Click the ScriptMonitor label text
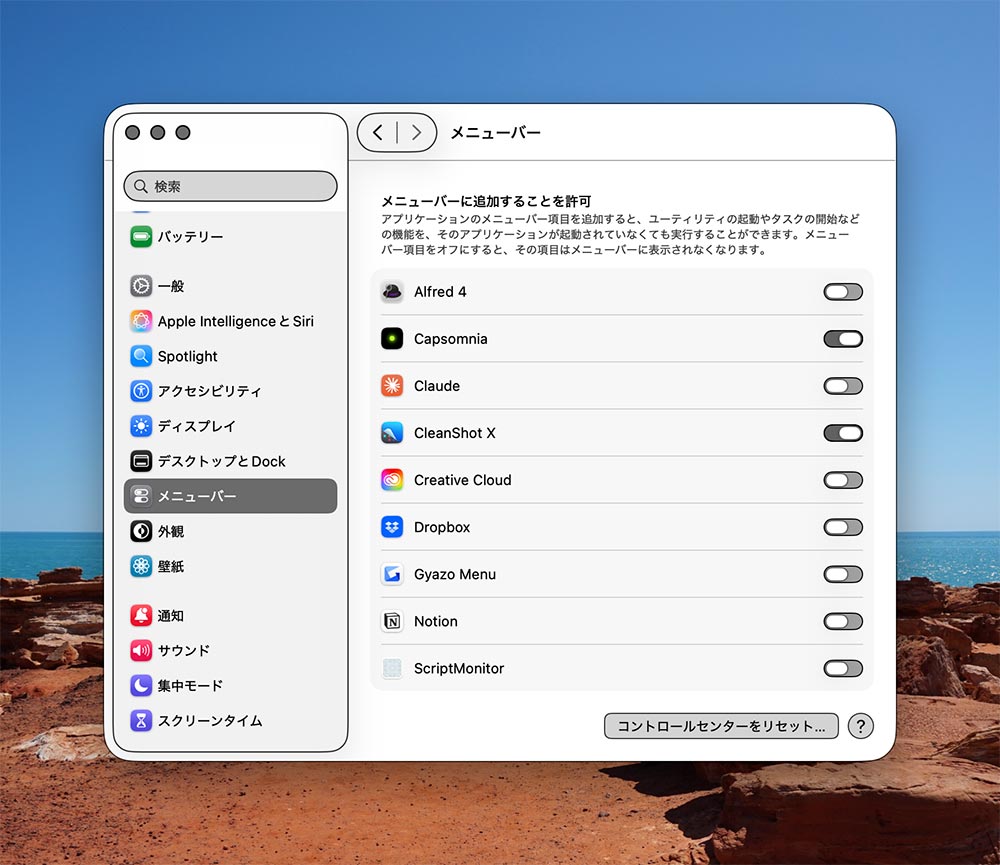1000x865 pixels. (x=459, y=669)
